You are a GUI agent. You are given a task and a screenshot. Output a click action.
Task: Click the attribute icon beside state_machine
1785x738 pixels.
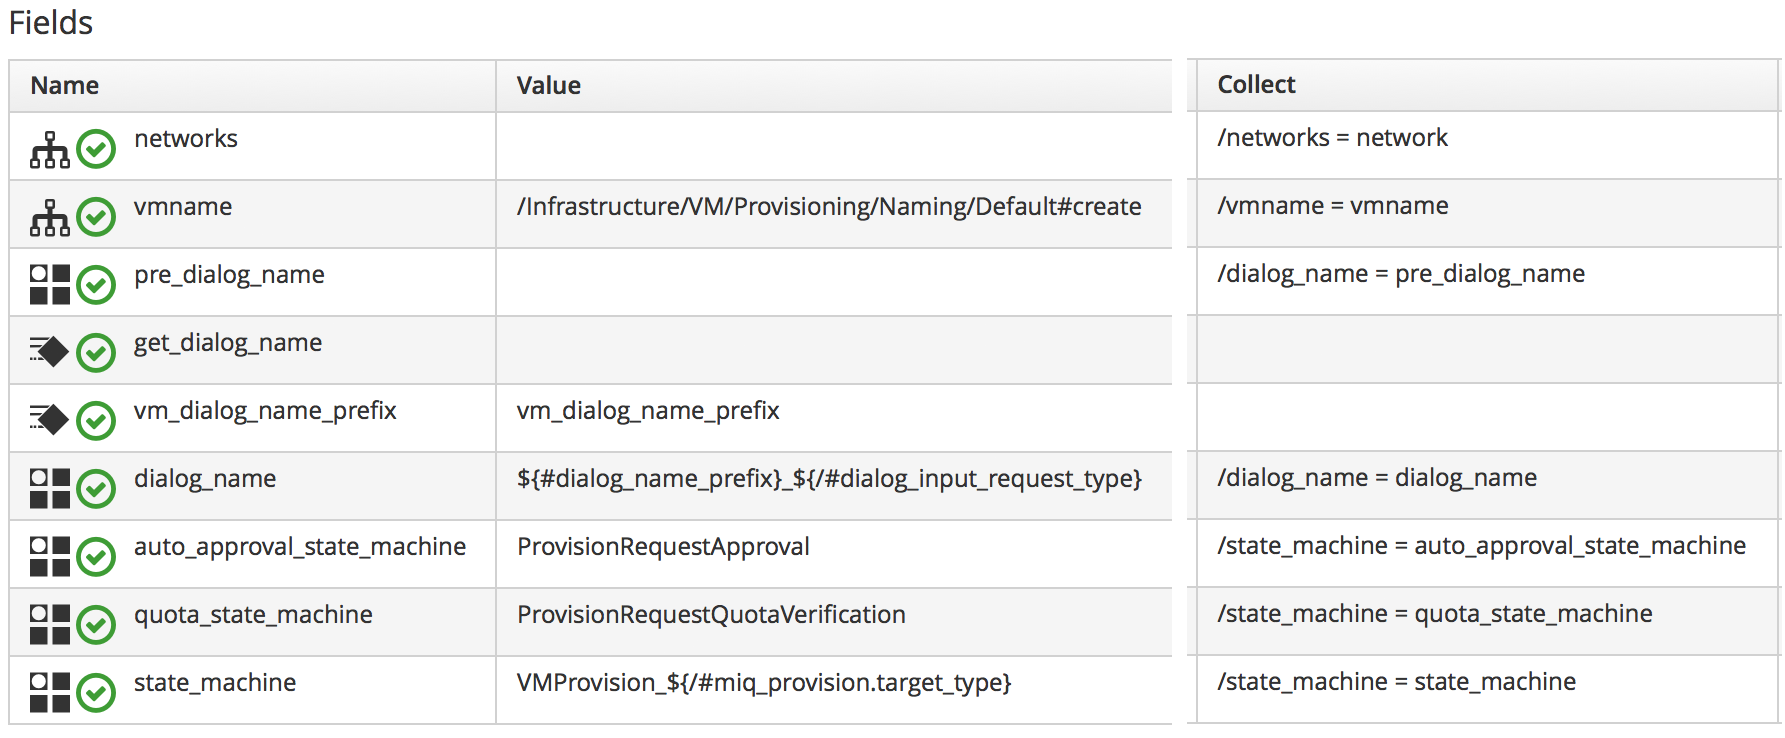tap(50, 692)
